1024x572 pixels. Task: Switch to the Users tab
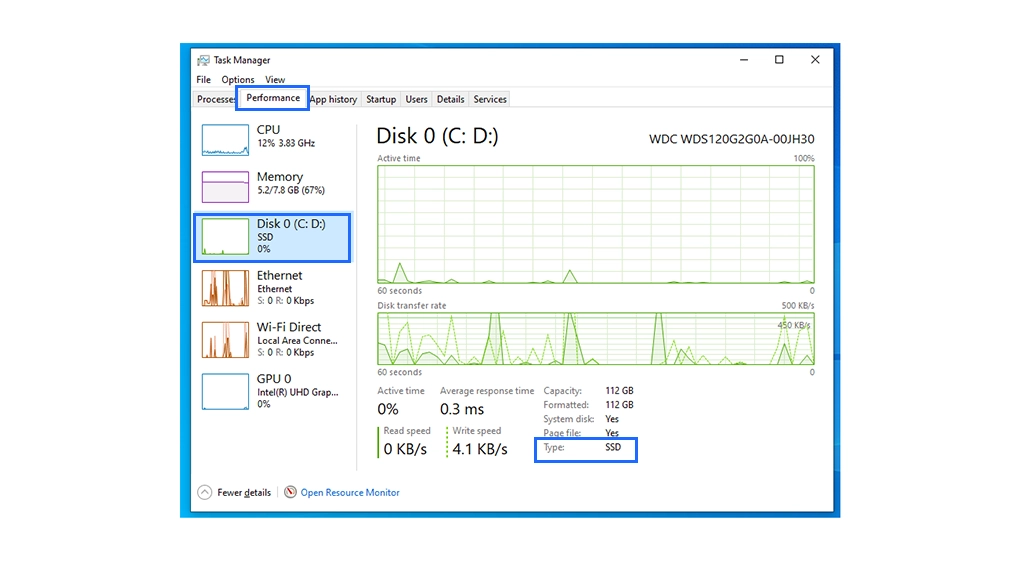pyautogui.click(x=416, y=99)
